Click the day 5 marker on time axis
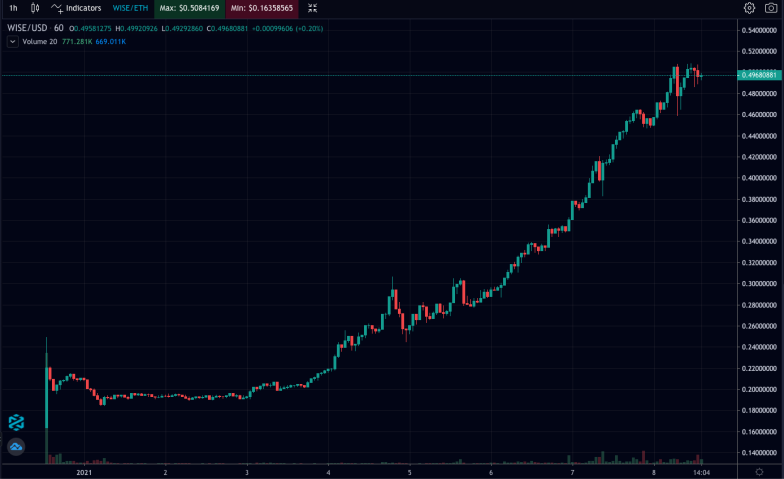 410,472
